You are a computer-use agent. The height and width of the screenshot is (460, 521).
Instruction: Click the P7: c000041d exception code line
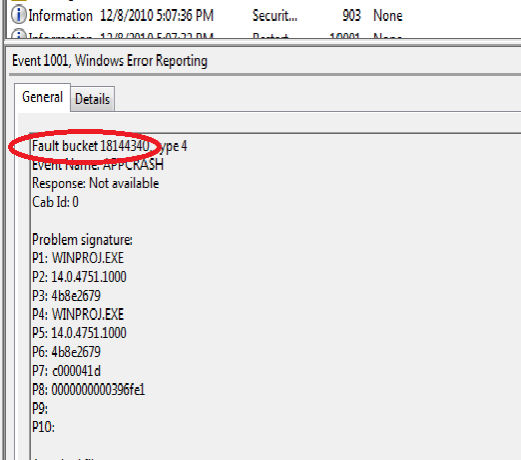(x=66, y=371)
